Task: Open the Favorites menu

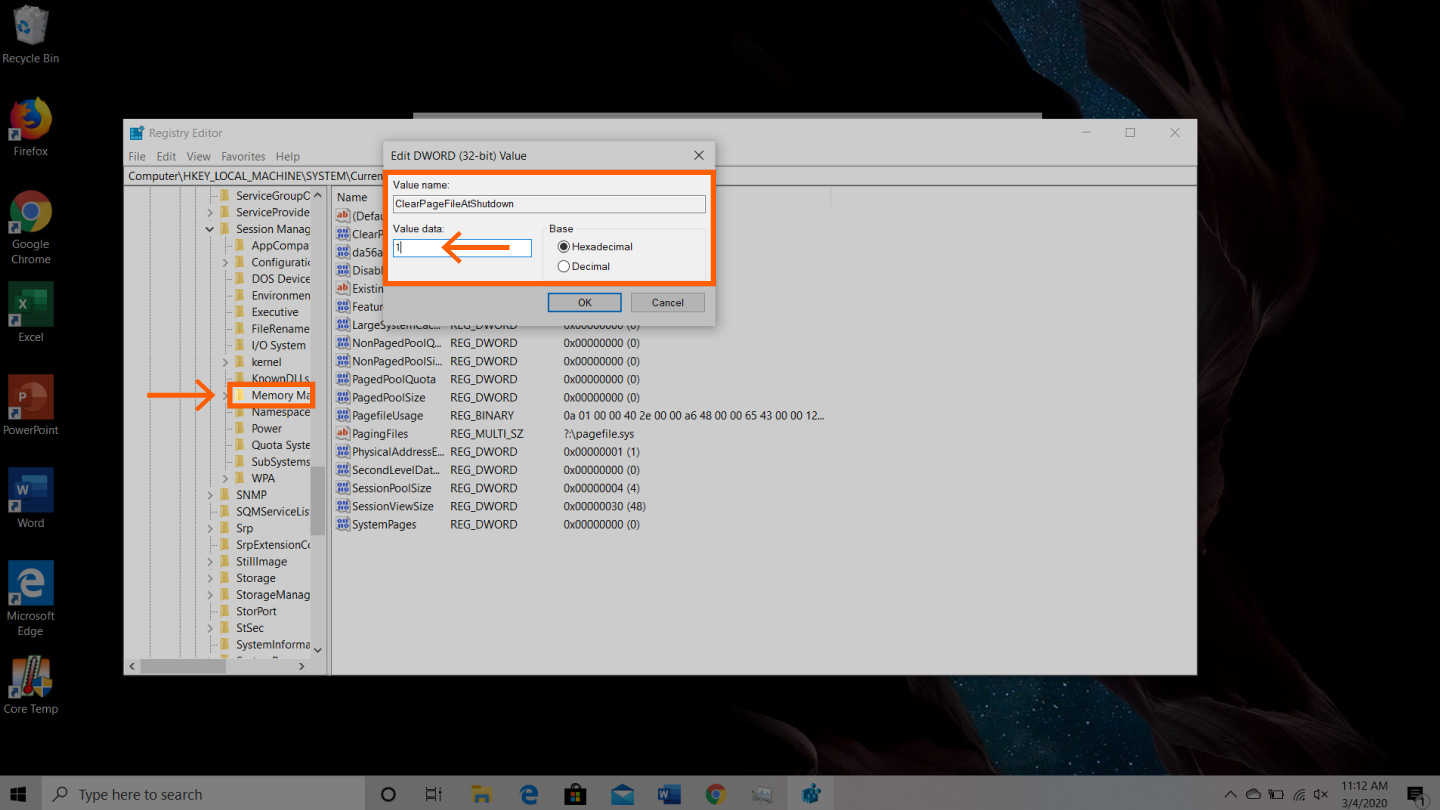Action: [243, 157]
